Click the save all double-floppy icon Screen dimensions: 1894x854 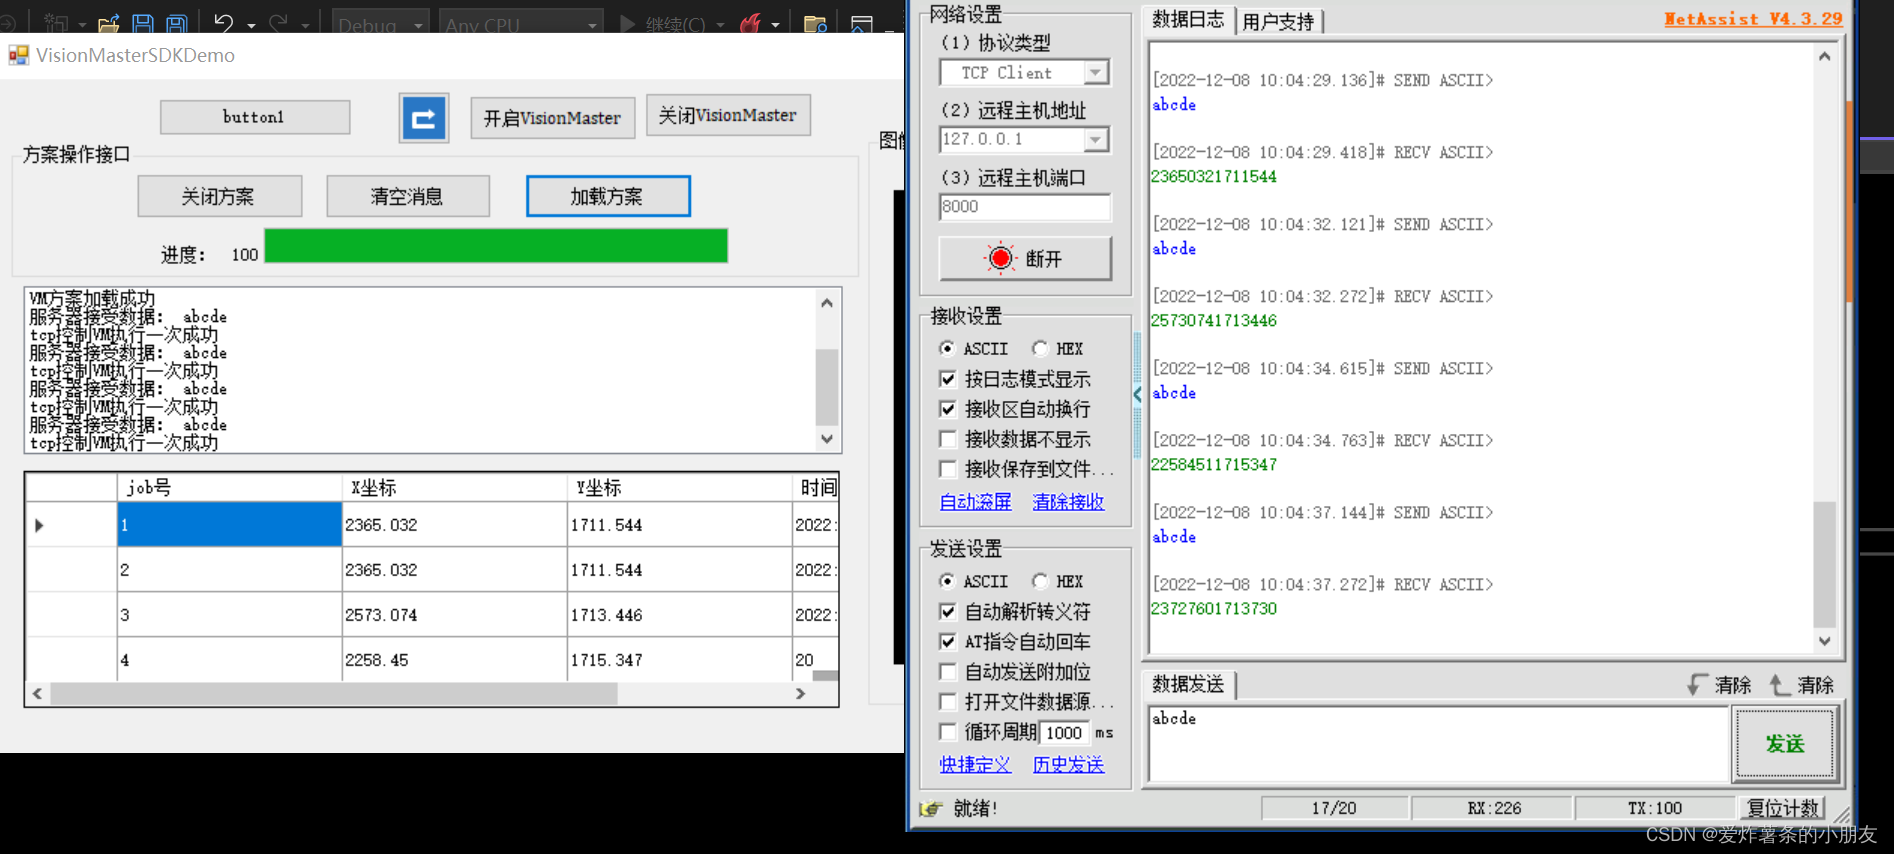[x=177, y=22]
